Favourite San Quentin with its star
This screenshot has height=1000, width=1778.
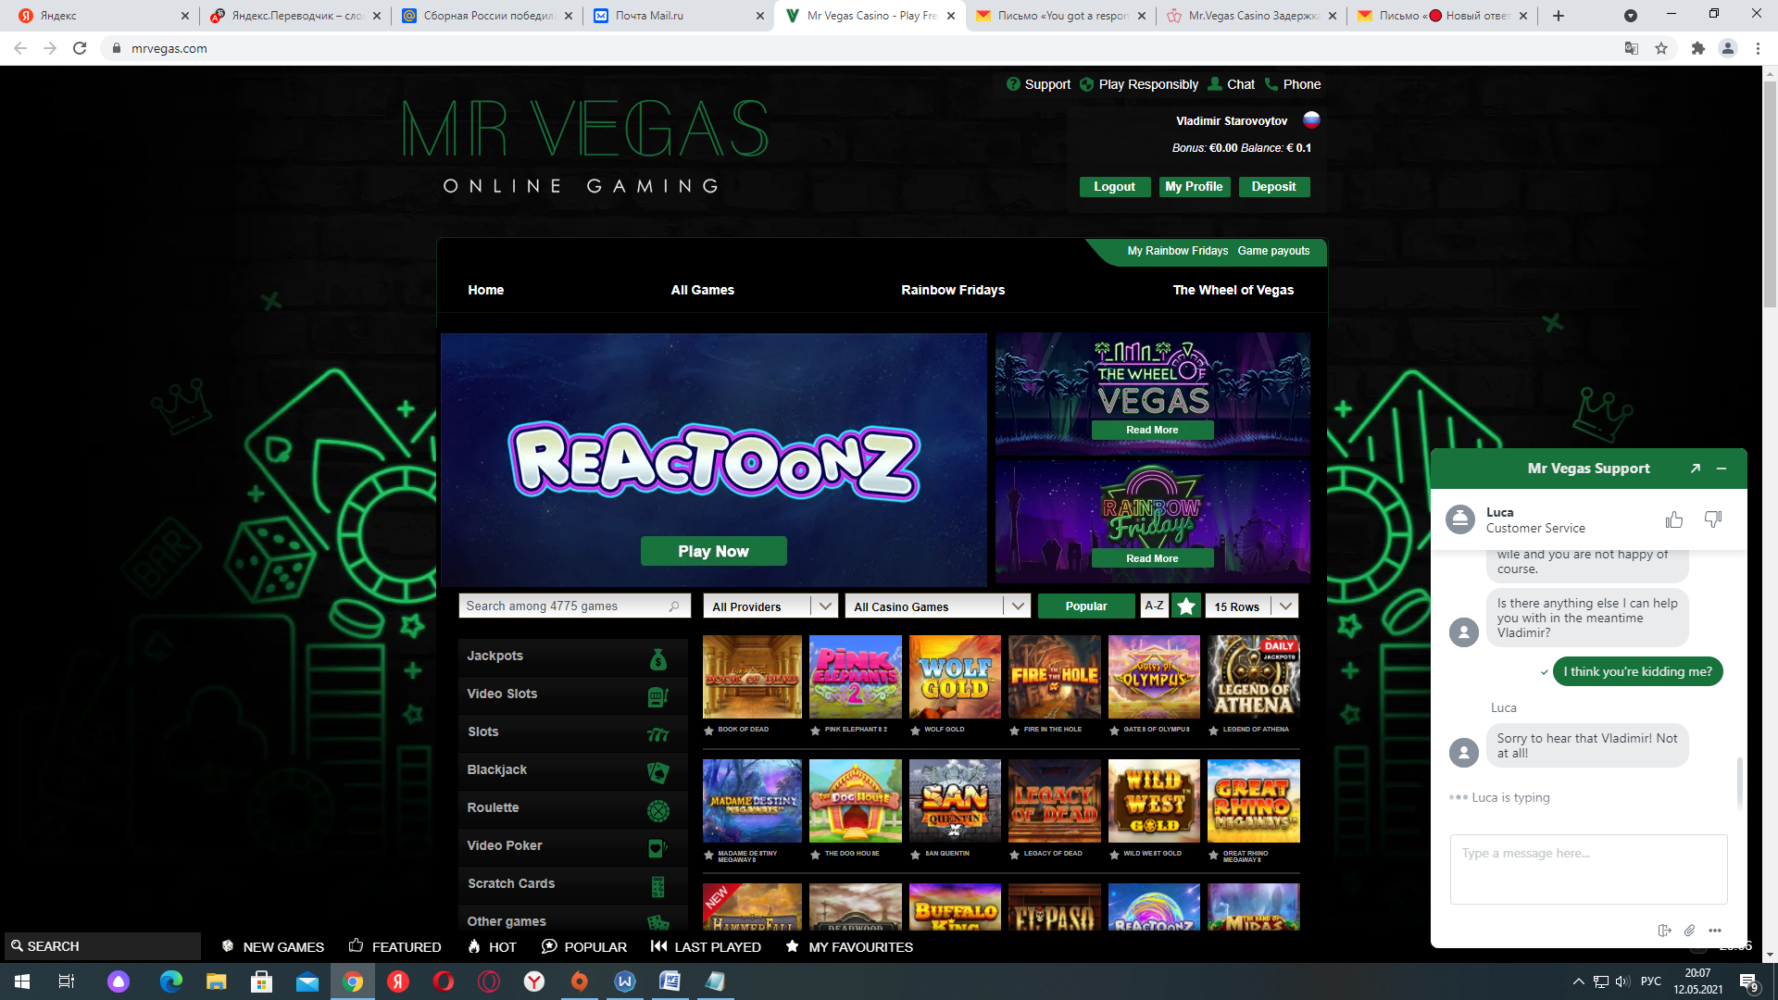click(915, 855)
